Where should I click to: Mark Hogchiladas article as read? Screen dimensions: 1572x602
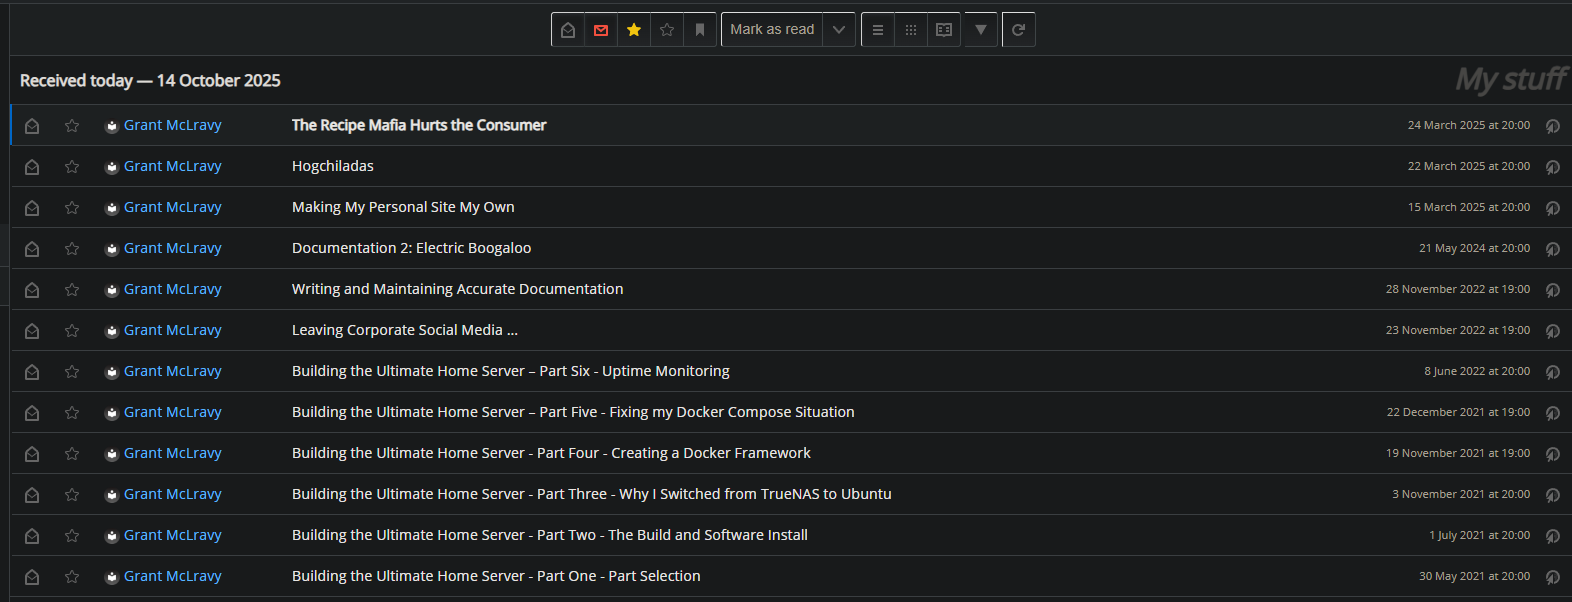point(32,167)
